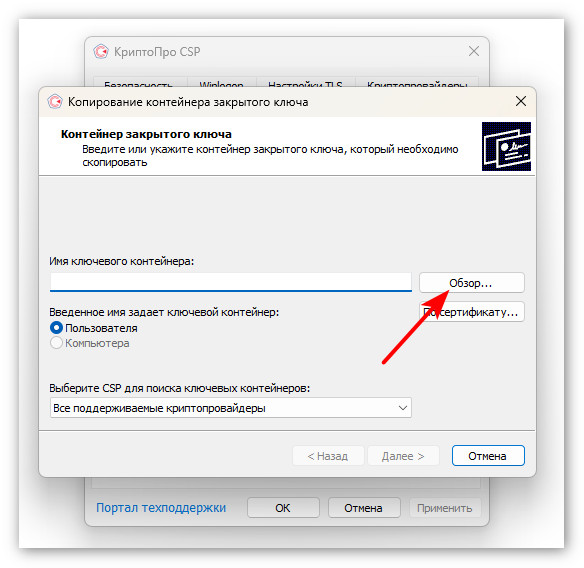Viewport: 584px width, 568px height.
Task: Open the Winlogon tab
Action: [x=222, y=83]
